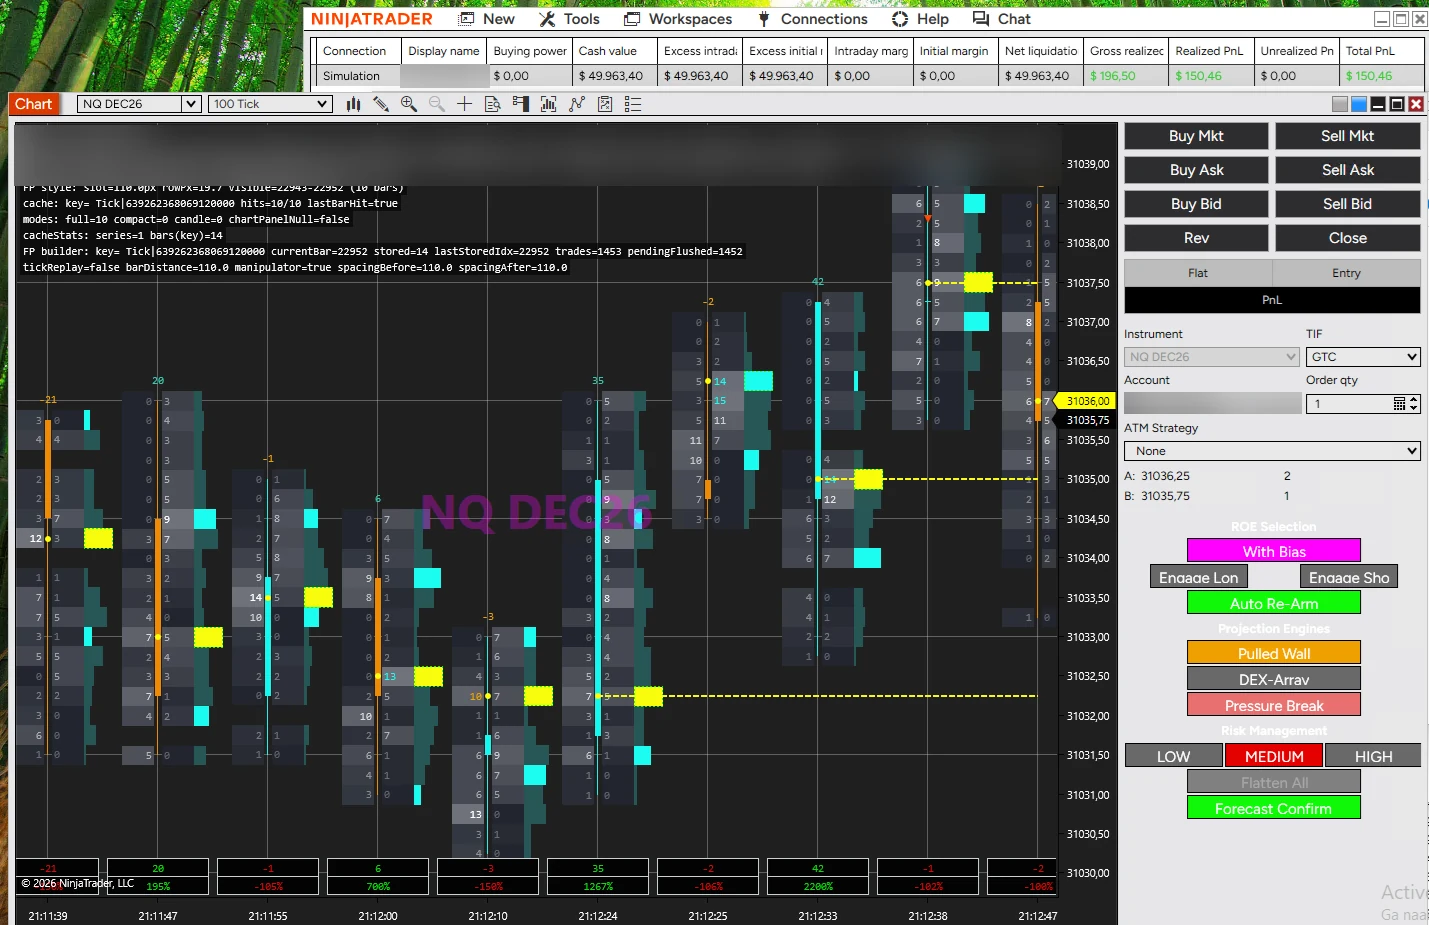The height and width of the screenshot is (925, 1429).
Task: Open the chart bar style icon
Action: click(353, 104)
